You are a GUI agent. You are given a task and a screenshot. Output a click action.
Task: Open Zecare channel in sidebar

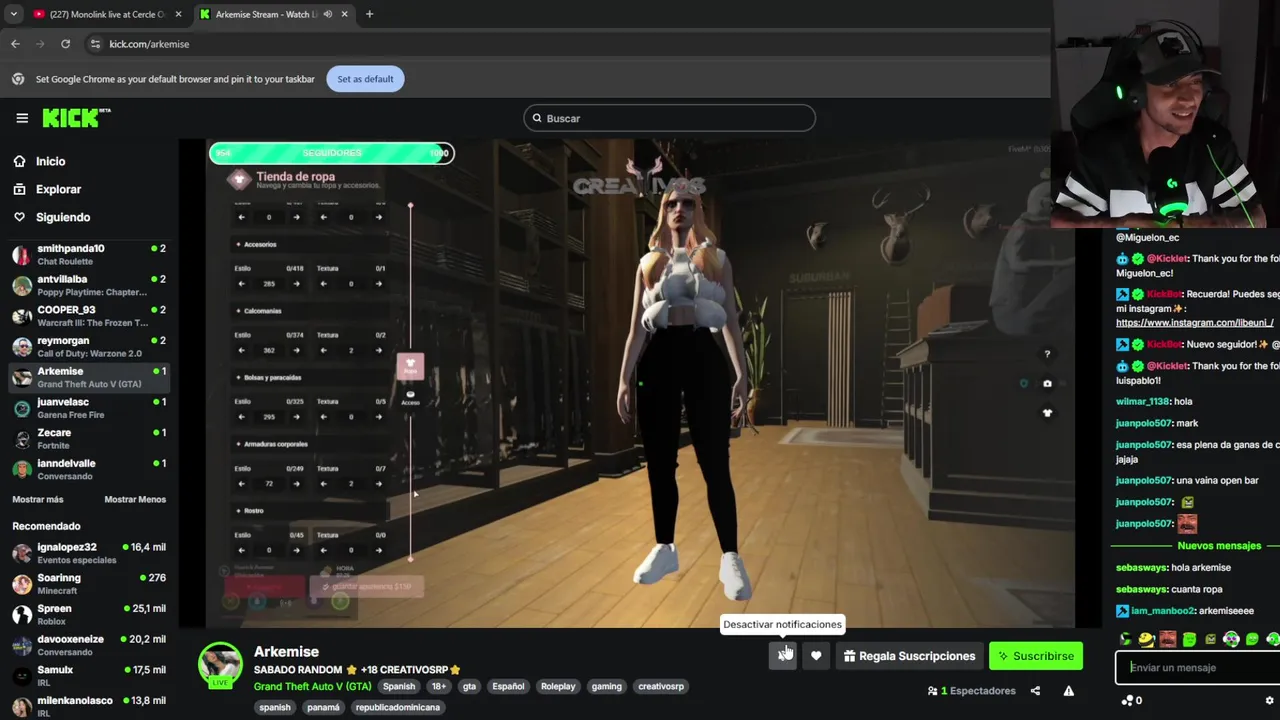click(90, 439)
